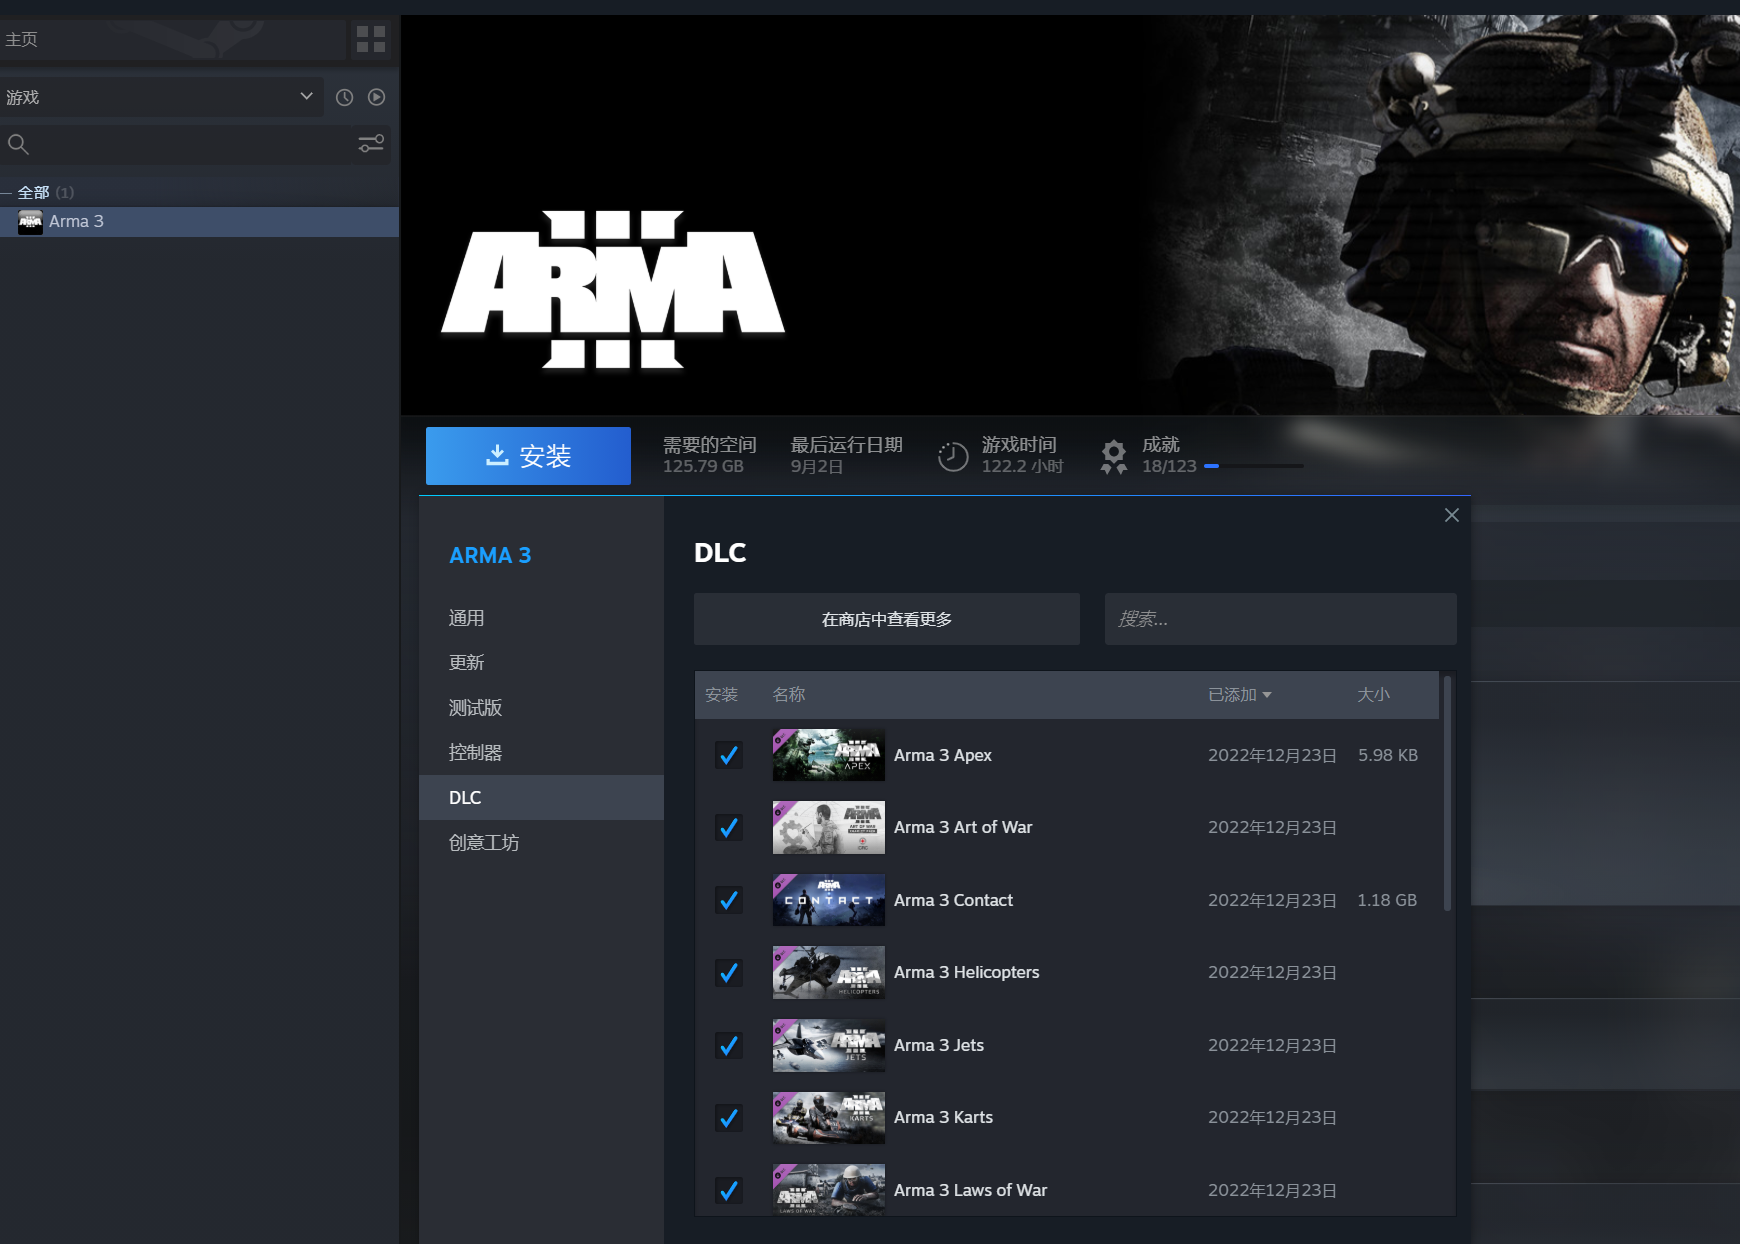Toggle Arma 3 Laws of War checkbox
1740x1244 pixels.
click(729, 1190)
